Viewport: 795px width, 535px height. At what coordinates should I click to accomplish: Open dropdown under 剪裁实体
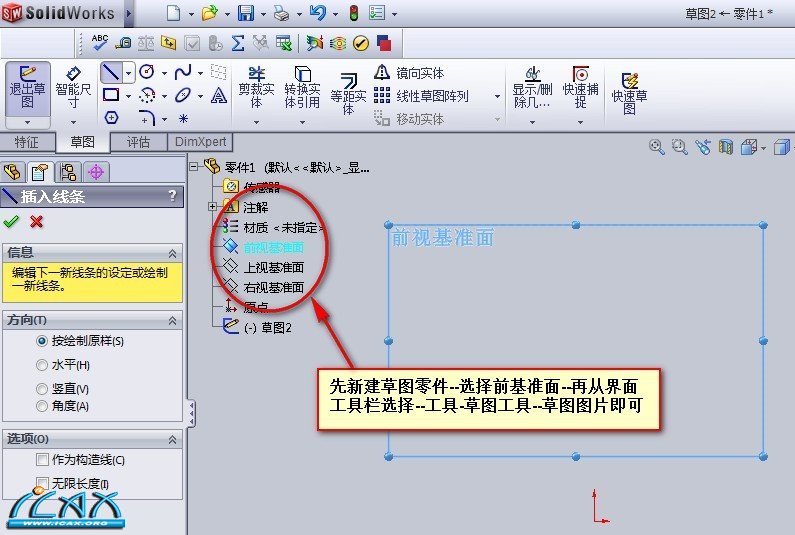[256, 122]
